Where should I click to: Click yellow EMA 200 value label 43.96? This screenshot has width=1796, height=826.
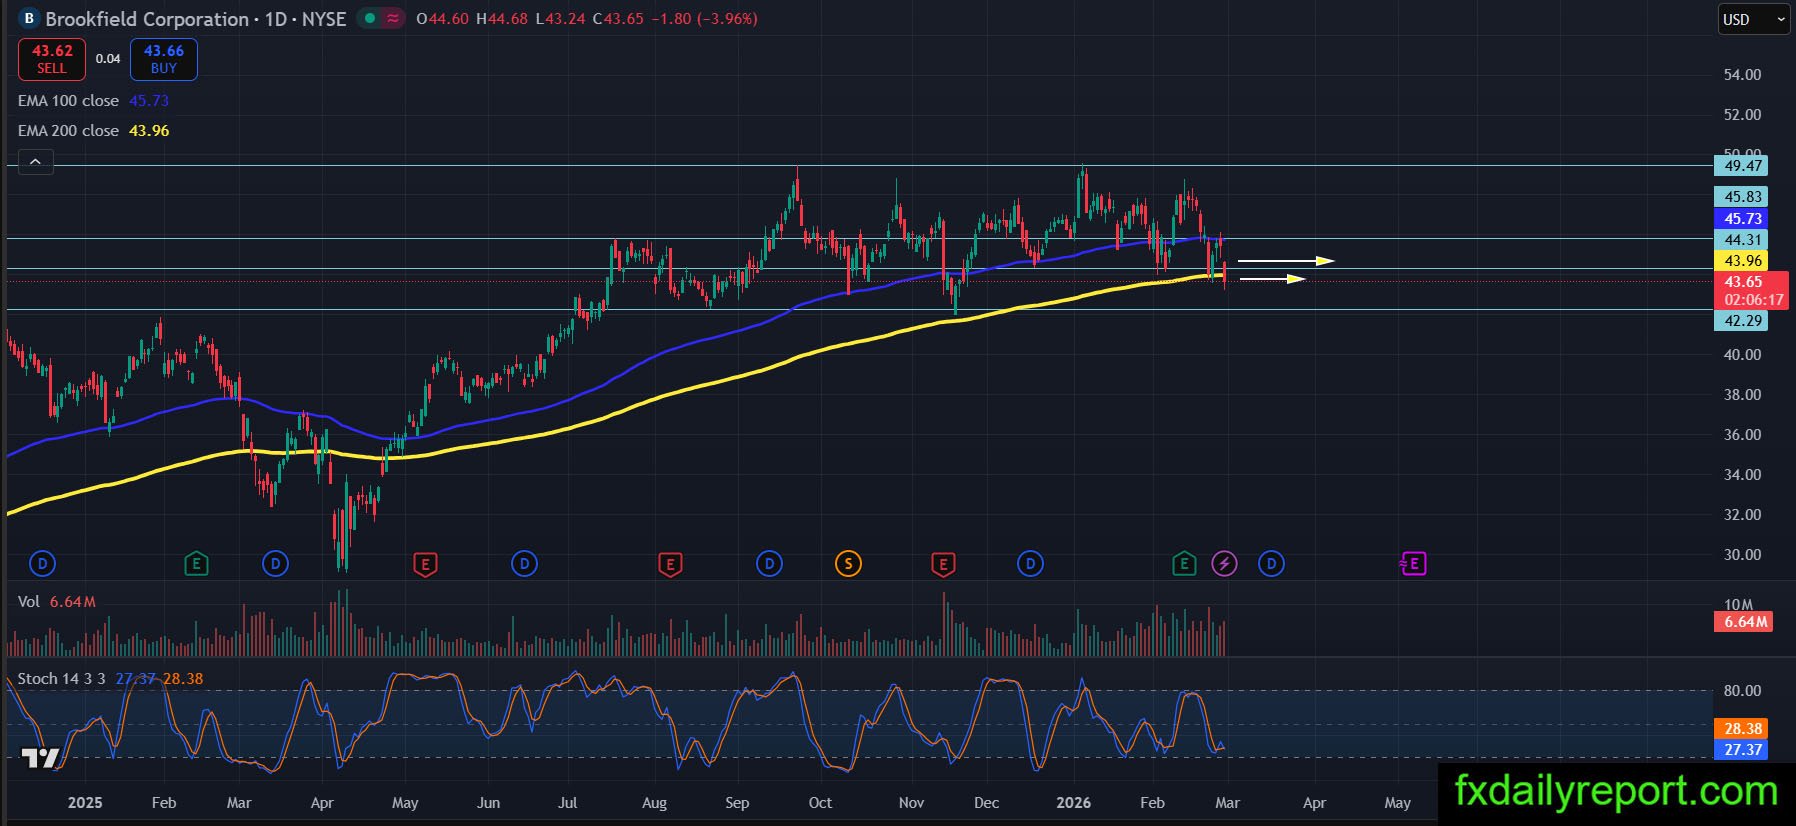click(x=1742, y=261)
